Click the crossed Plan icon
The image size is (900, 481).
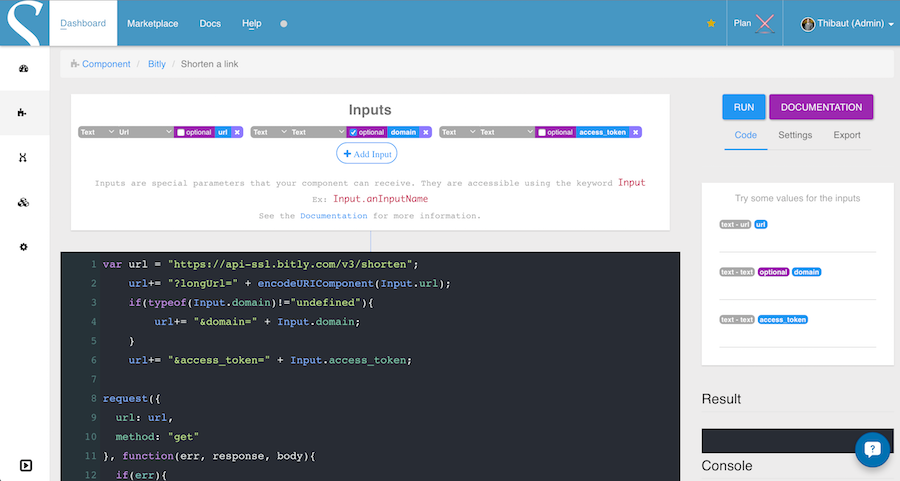point(765,24)
